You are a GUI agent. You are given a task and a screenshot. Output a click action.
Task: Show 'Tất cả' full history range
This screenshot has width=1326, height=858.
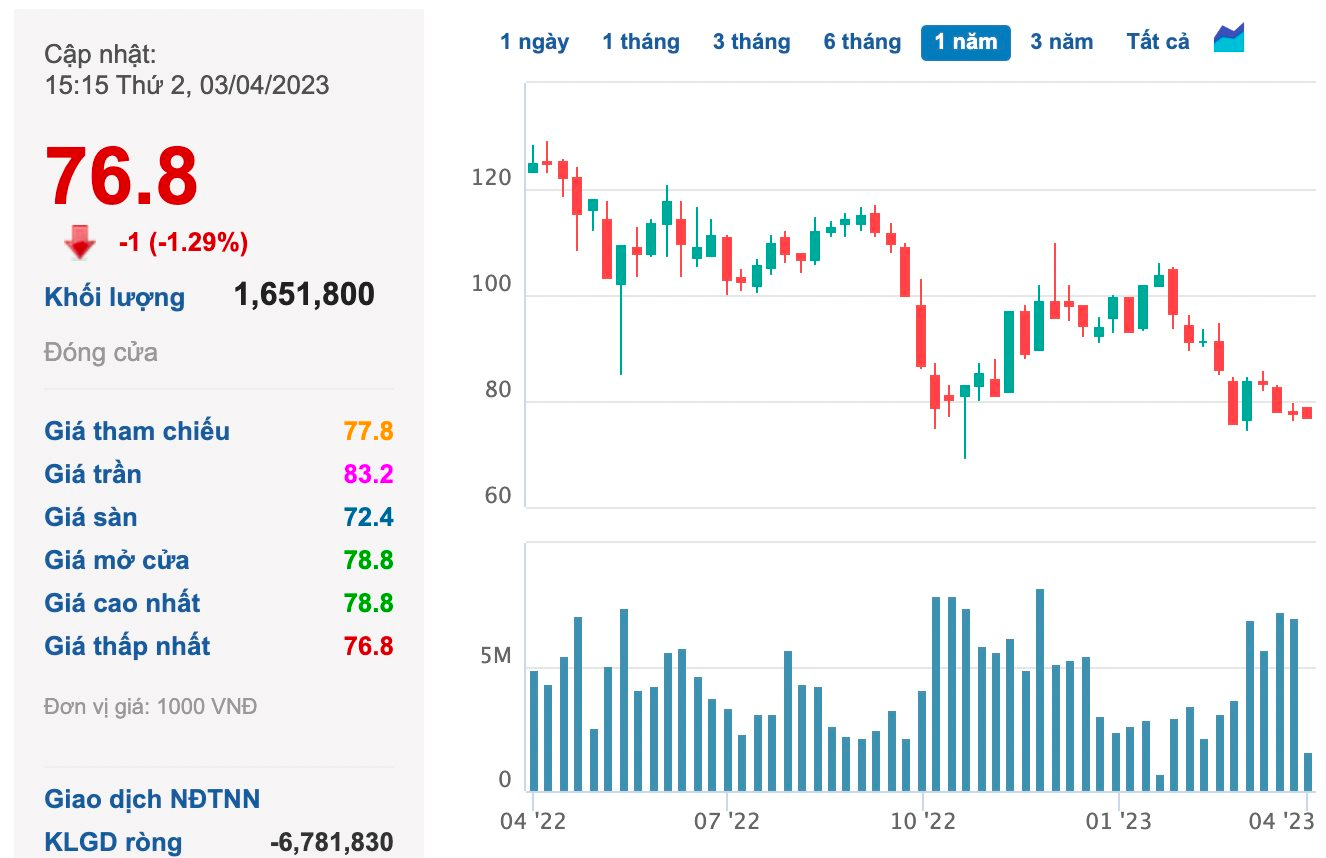pyautogui.click(x=1158, y=42)
